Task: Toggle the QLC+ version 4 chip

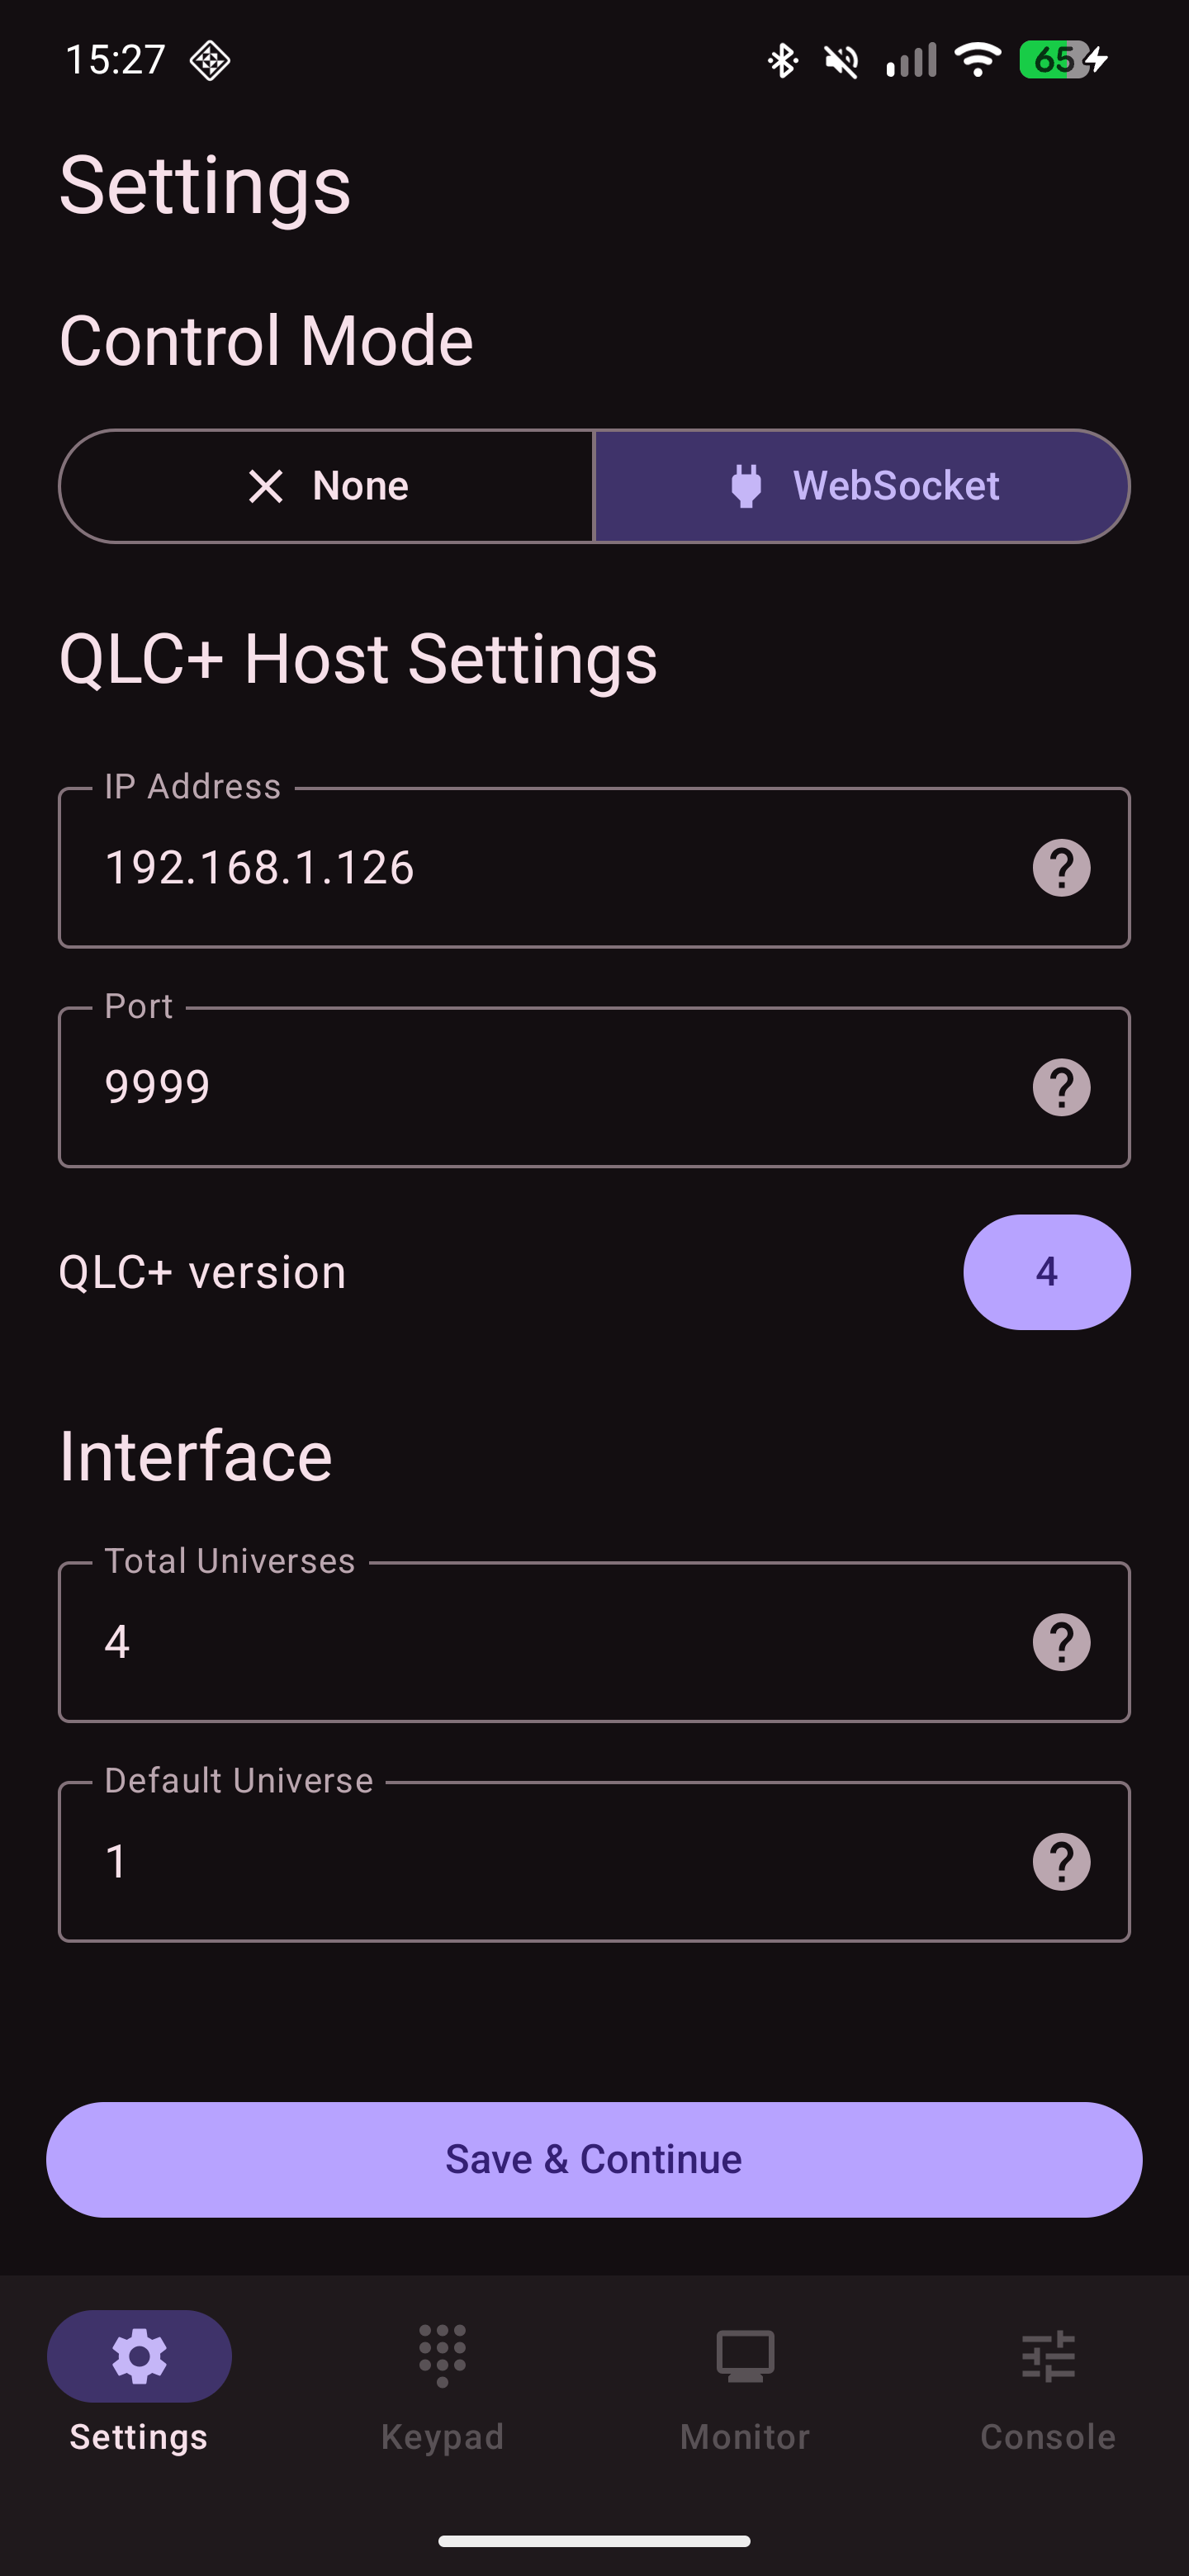Action: (x=1047, y=1272)
